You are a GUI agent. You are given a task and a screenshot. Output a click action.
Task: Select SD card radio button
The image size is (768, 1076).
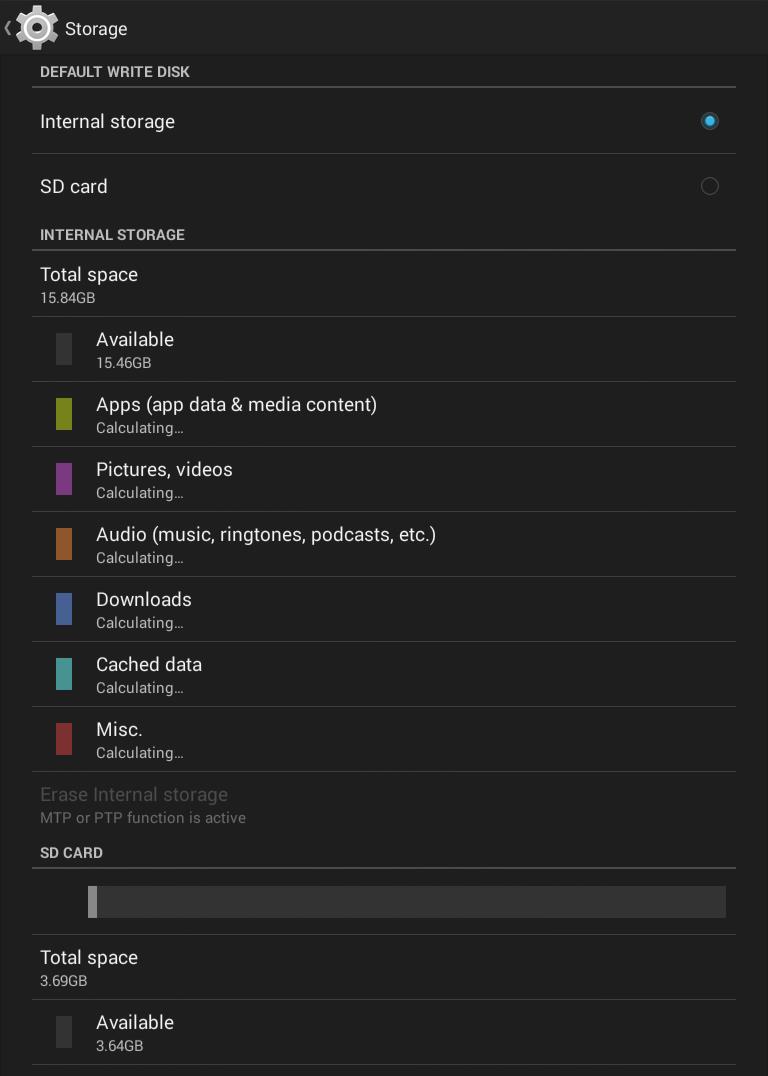pyautogui.click(x=709, y=186)
